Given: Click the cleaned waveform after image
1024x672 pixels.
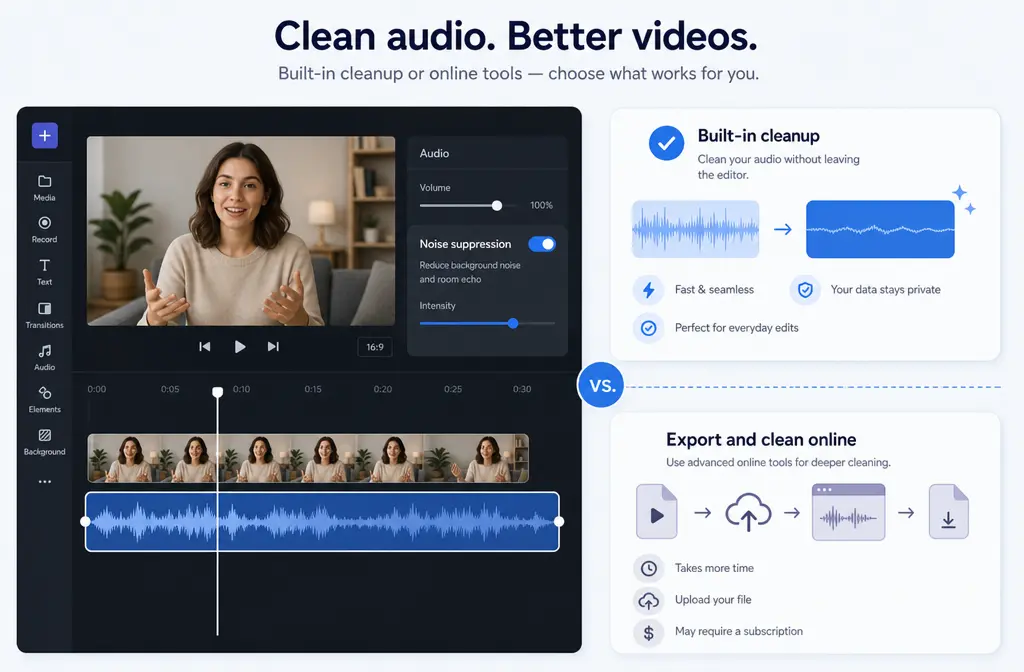Looking at the screenshot, I should pyautogui.click(x=880, y=229).
